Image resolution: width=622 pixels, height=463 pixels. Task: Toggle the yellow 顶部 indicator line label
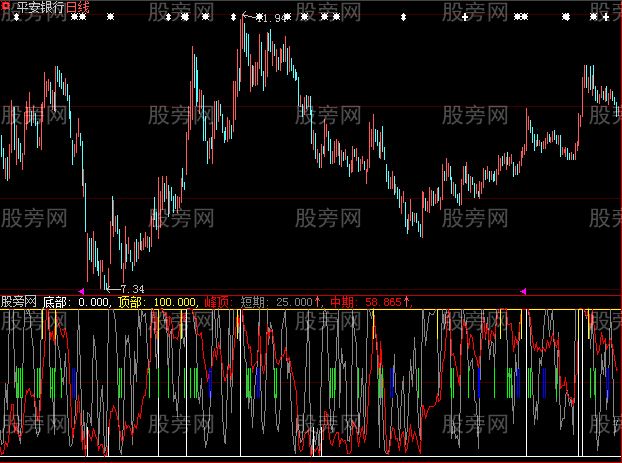point(131,300)
